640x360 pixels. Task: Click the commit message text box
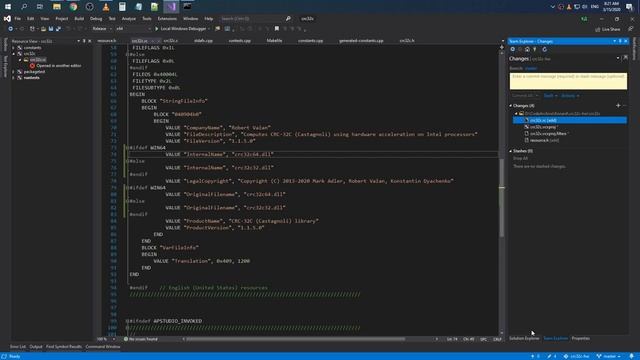568,81
